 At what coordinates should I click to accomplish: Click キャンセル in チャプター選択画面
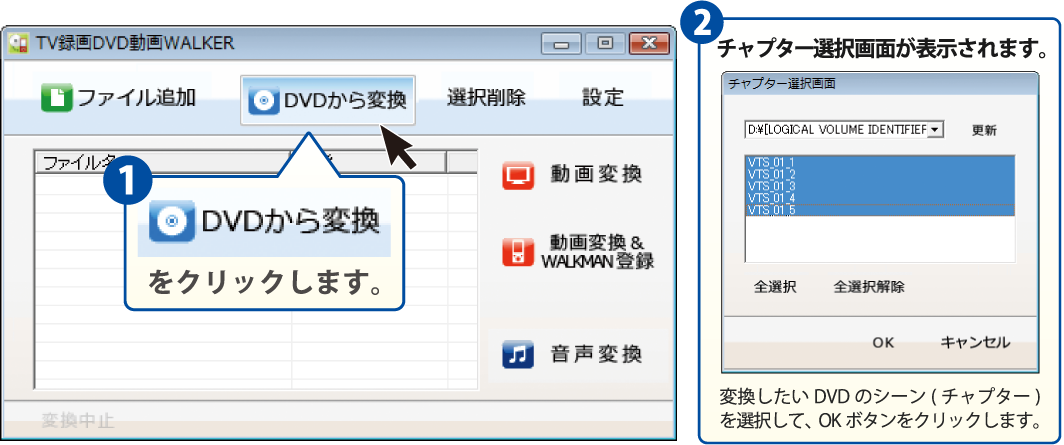tap(975, 343)
